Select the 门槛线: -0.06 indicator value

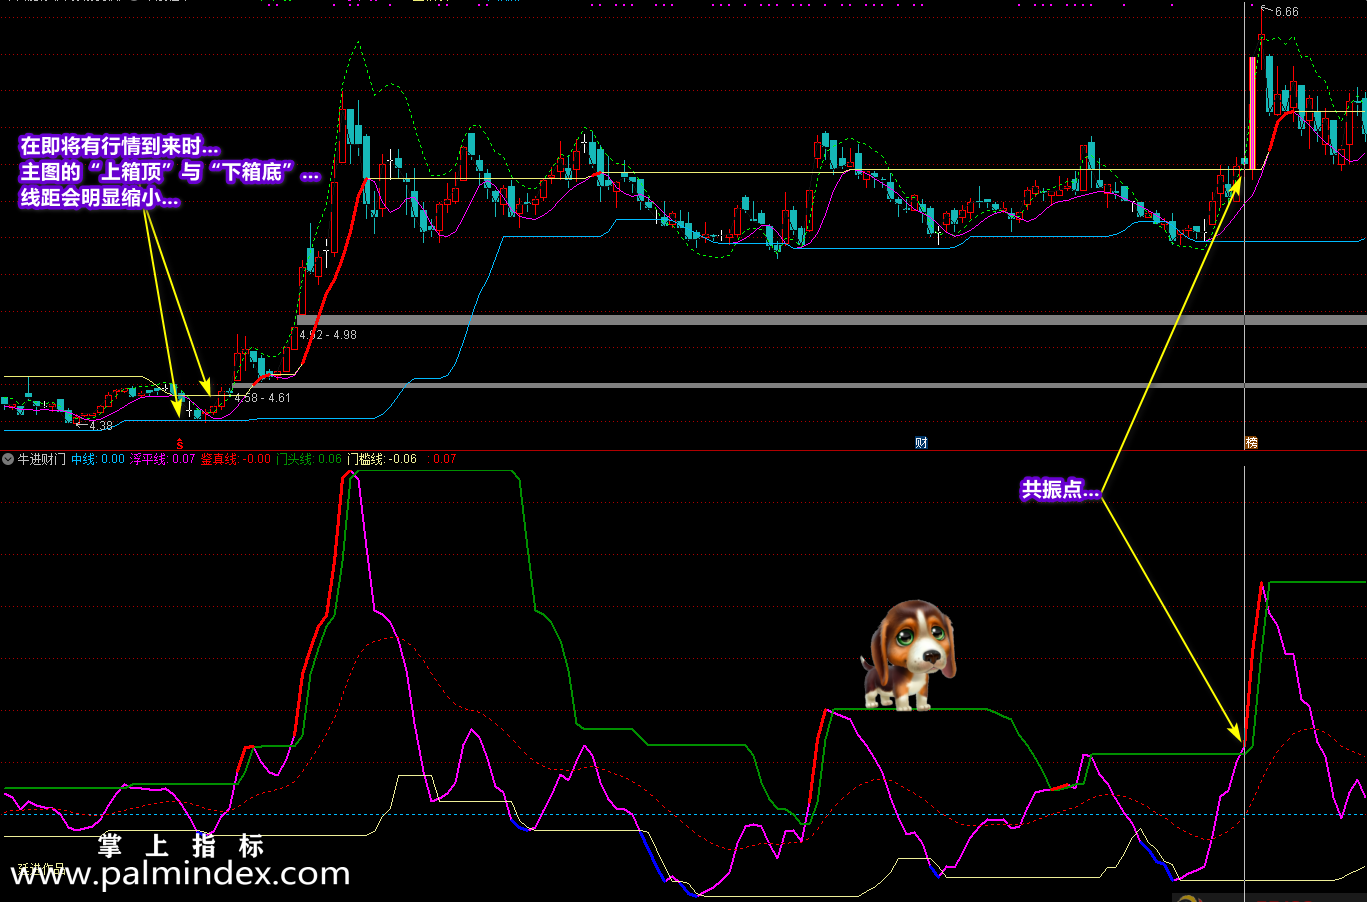(382, 459)
